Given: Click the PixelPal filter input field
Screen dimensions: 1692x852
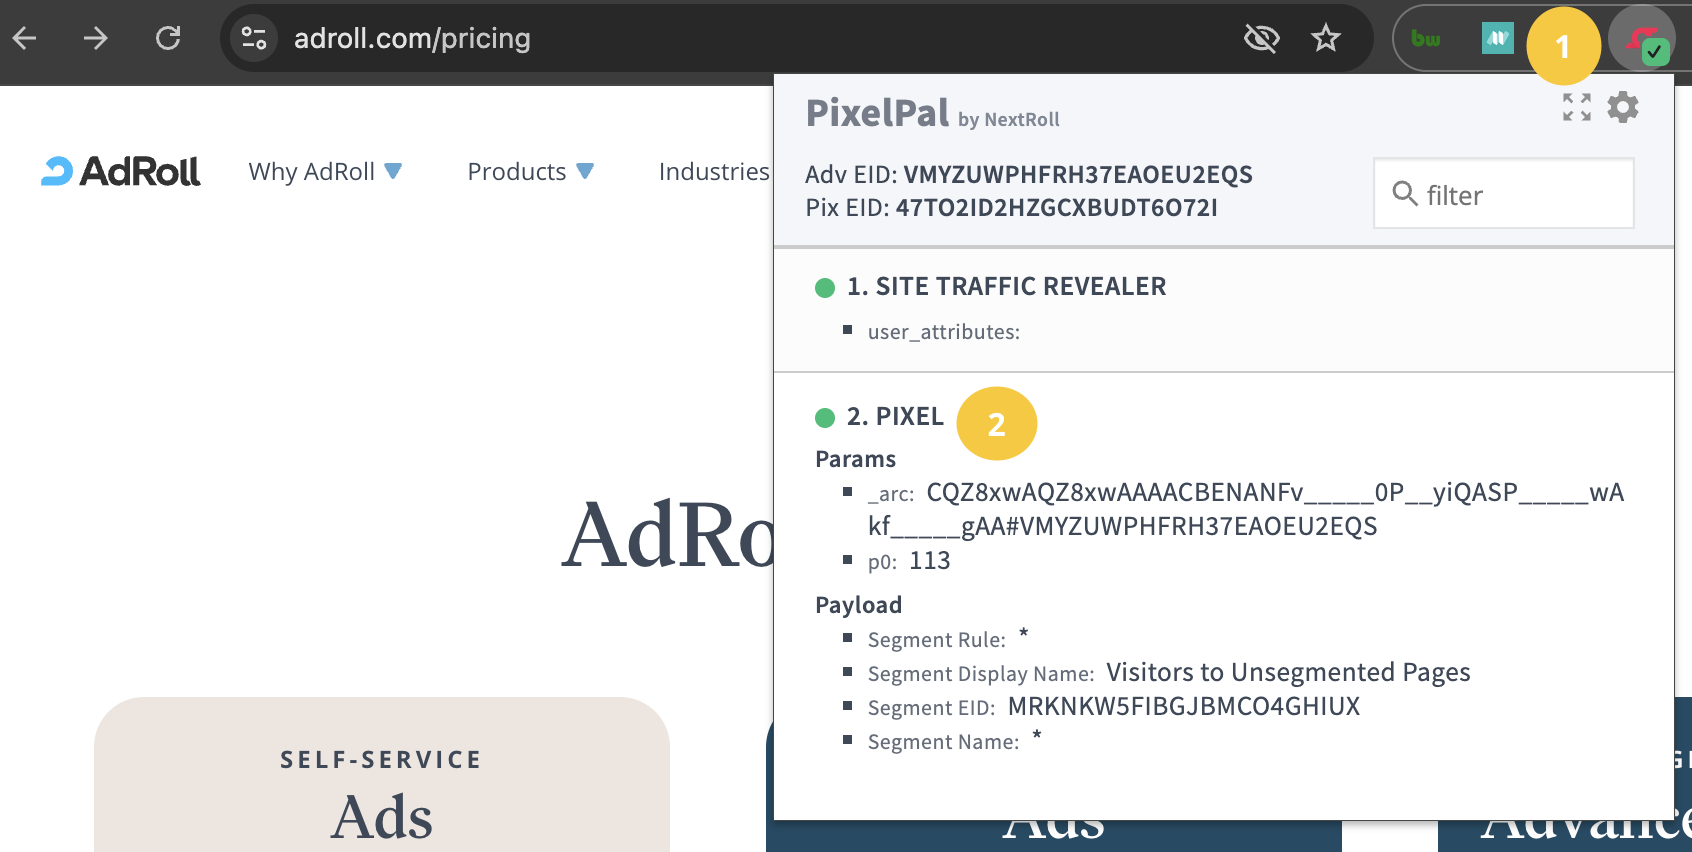Looking at the screenshot, I should (1504, 193).
